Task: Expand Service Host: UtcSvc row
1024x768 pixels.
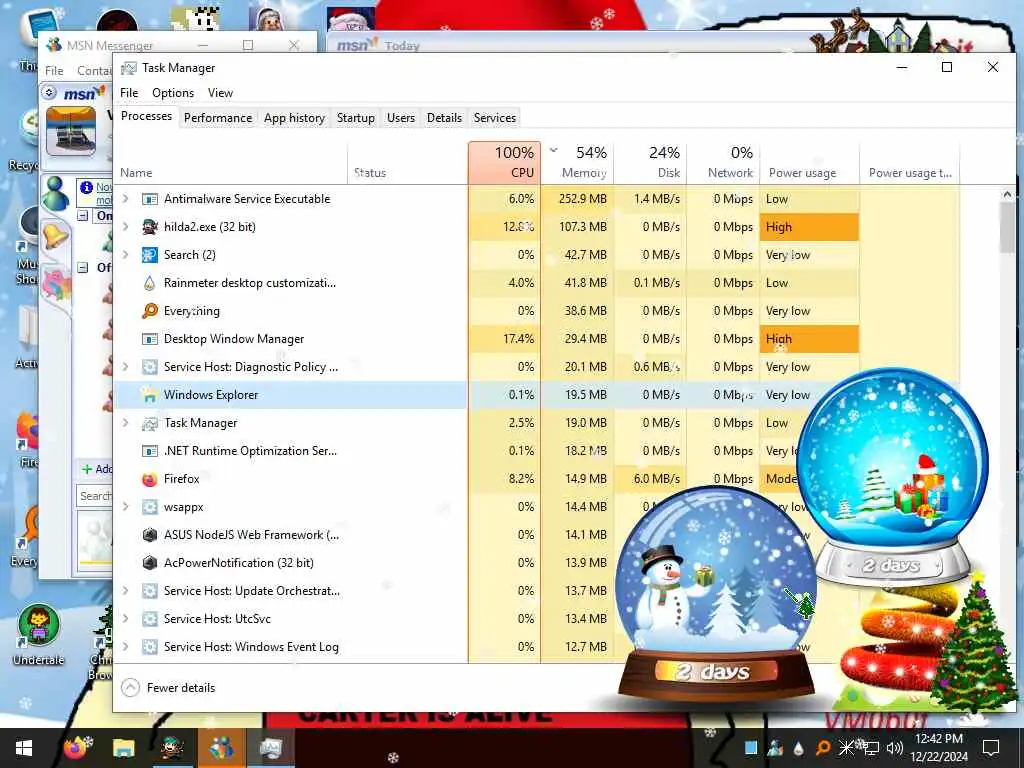Action: (x=125, y=619)
